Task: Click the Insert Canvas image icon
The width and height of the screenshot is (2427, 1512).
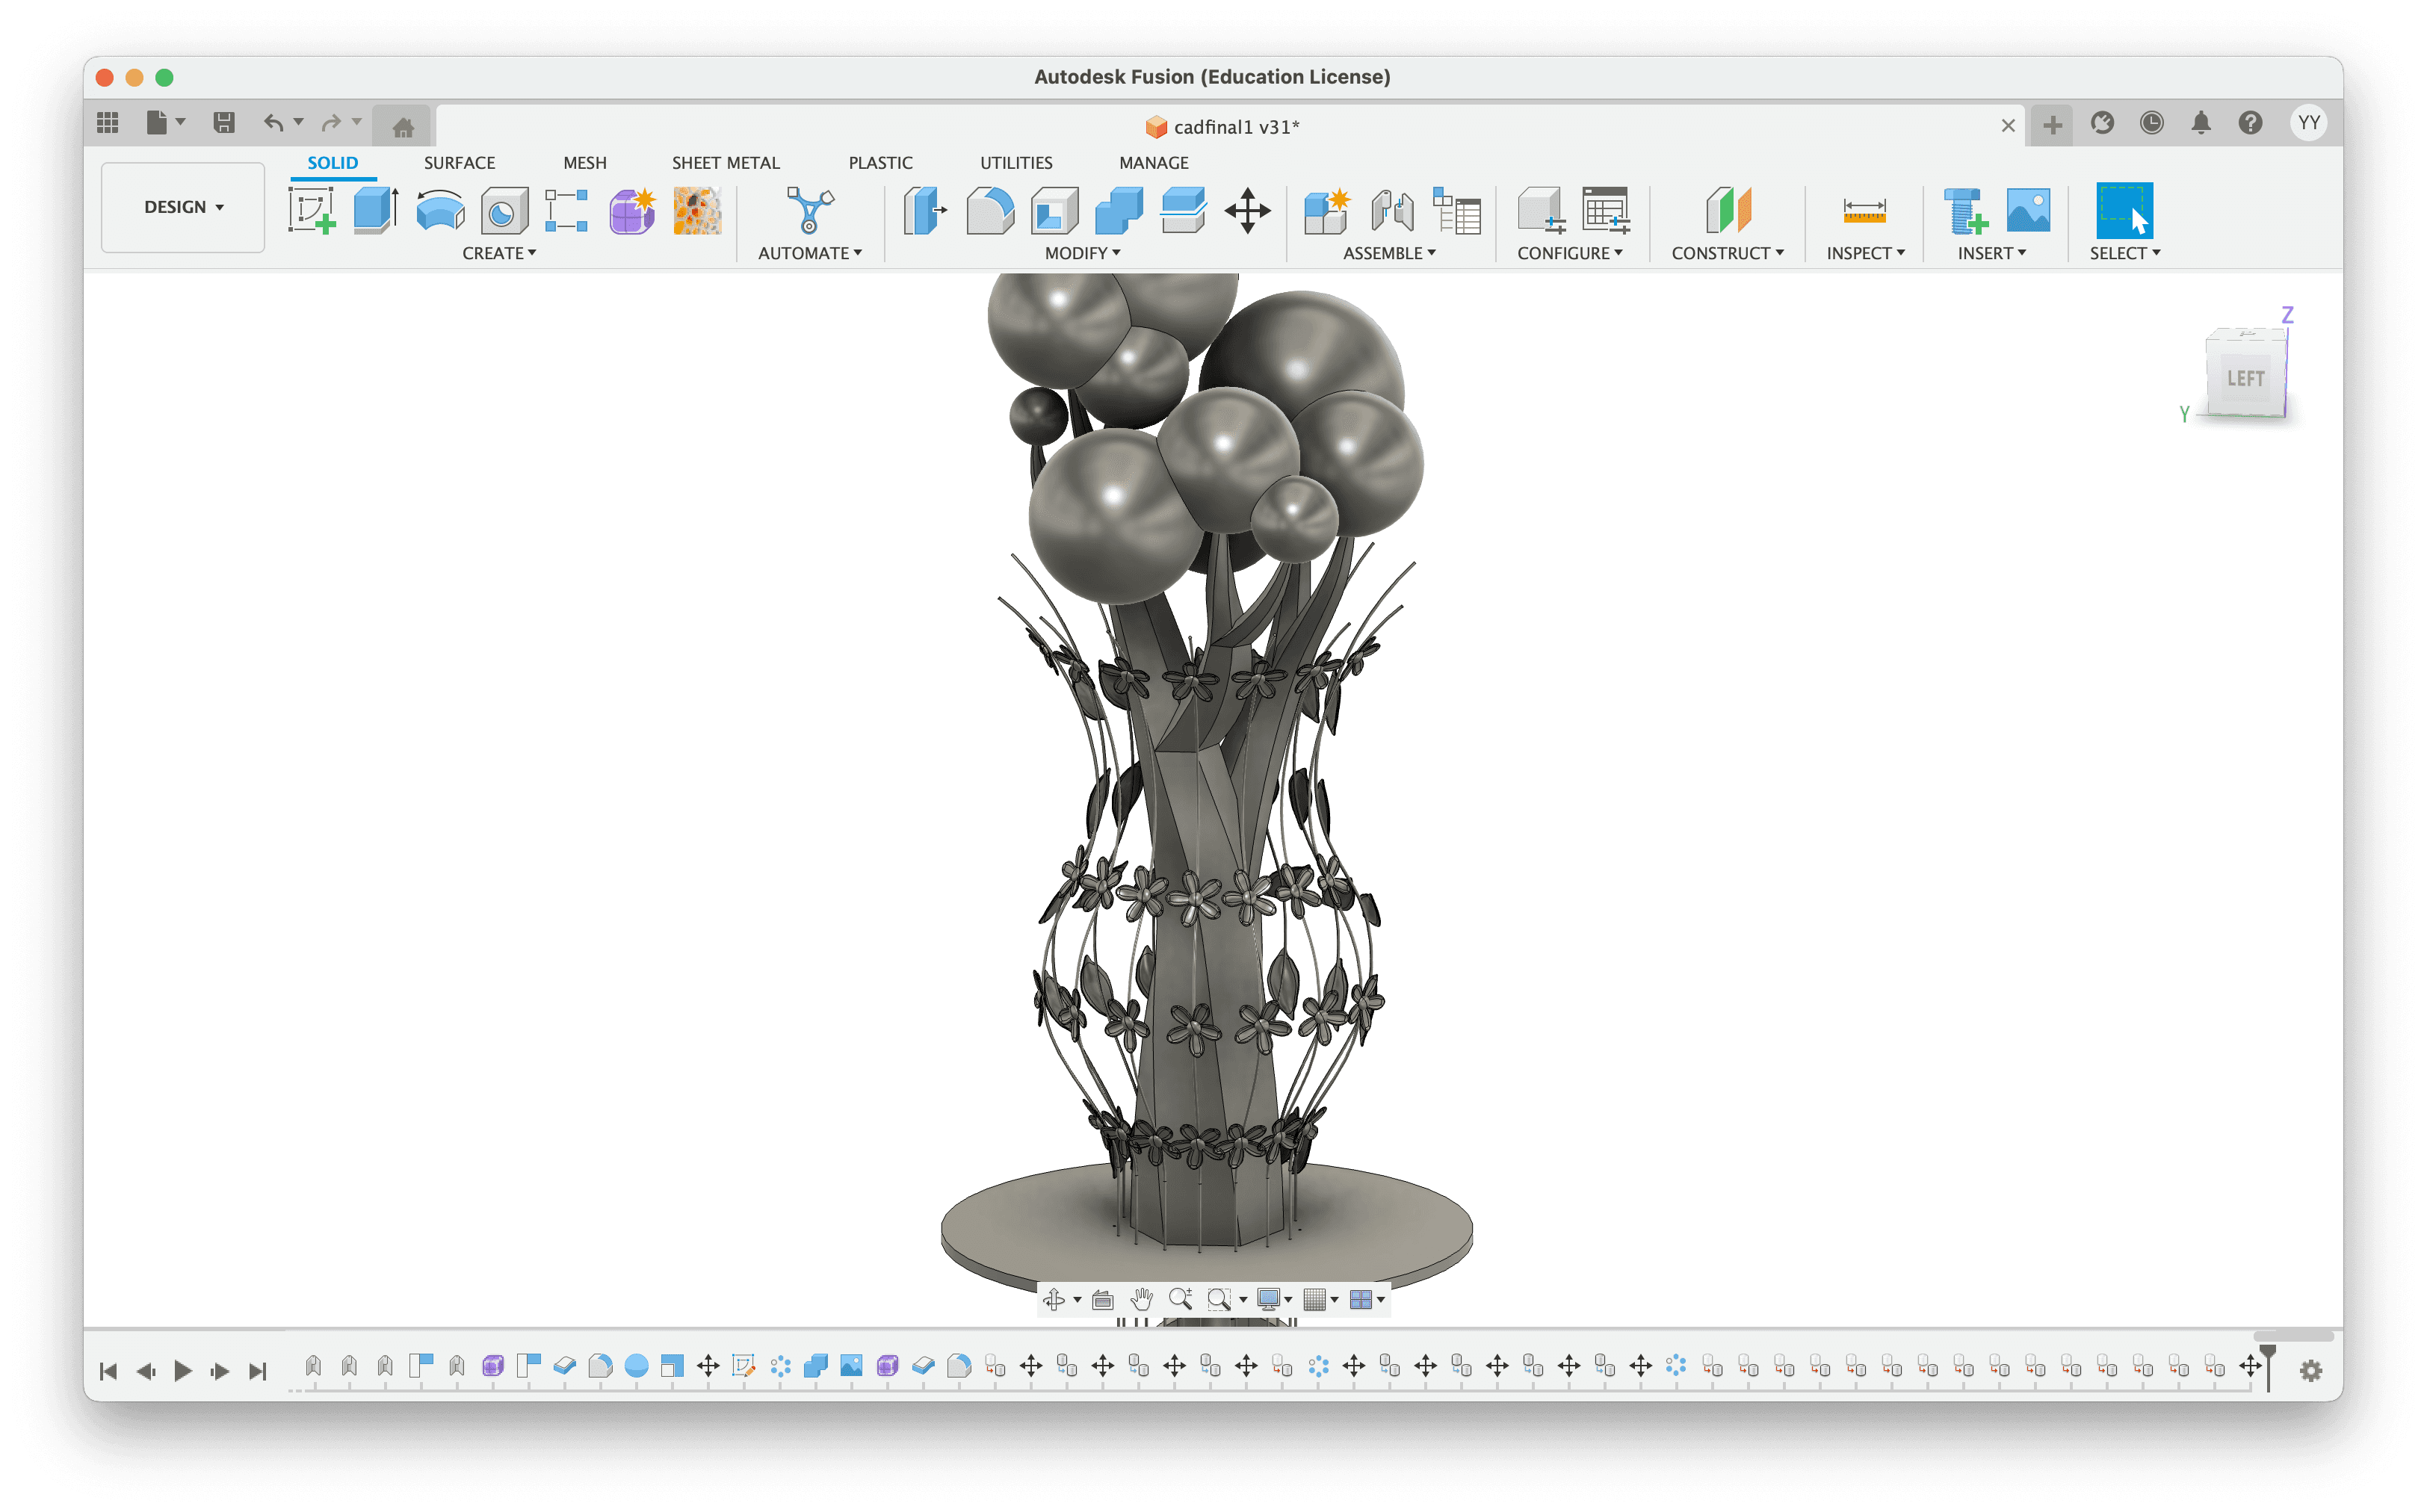Action: [2028, 211]
